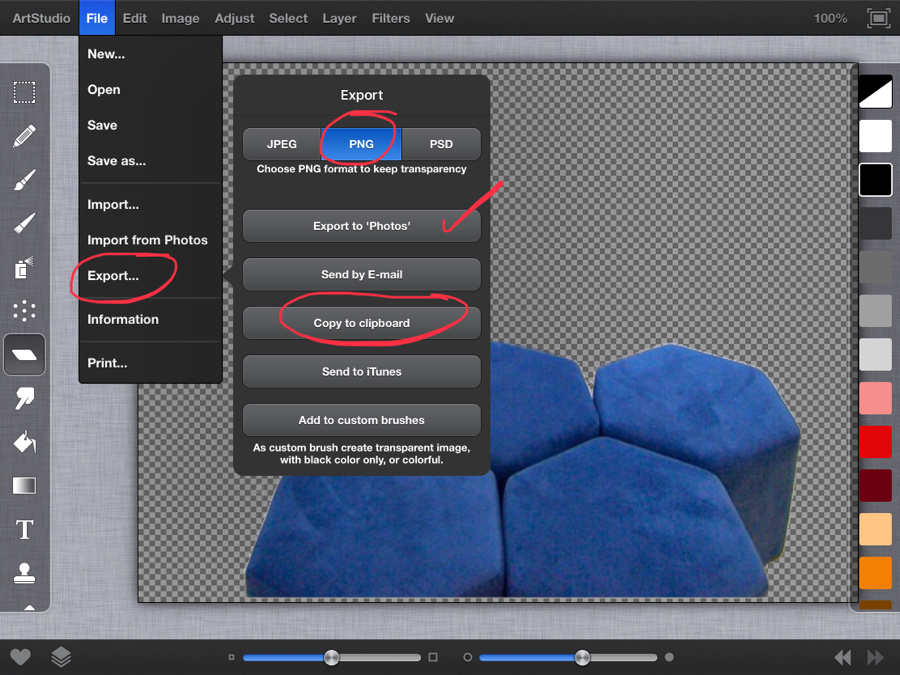This screenshot has width=900, height=675.
Task: Click Export to 'Photos' button
Action: coord(362,226)
